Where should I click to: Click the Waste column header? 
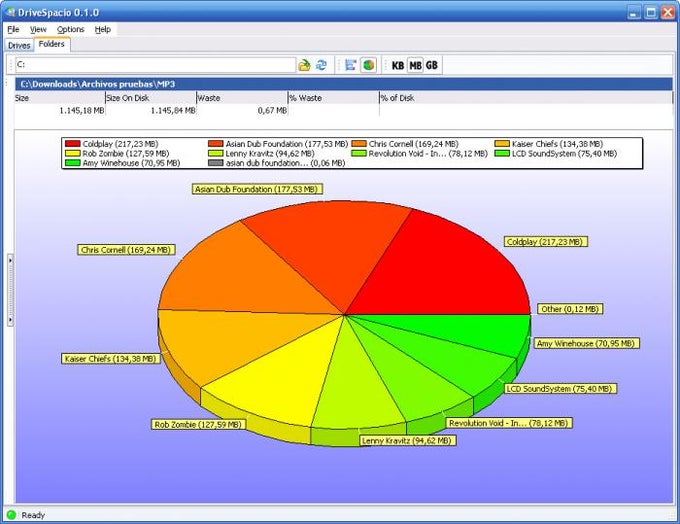(242, 98)
